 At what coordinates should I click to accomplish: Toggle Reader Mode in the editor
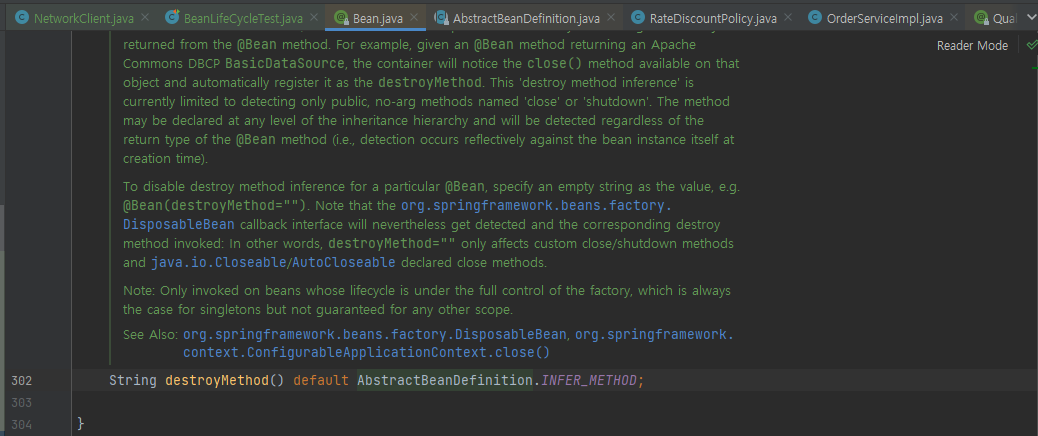click(972, 46)
